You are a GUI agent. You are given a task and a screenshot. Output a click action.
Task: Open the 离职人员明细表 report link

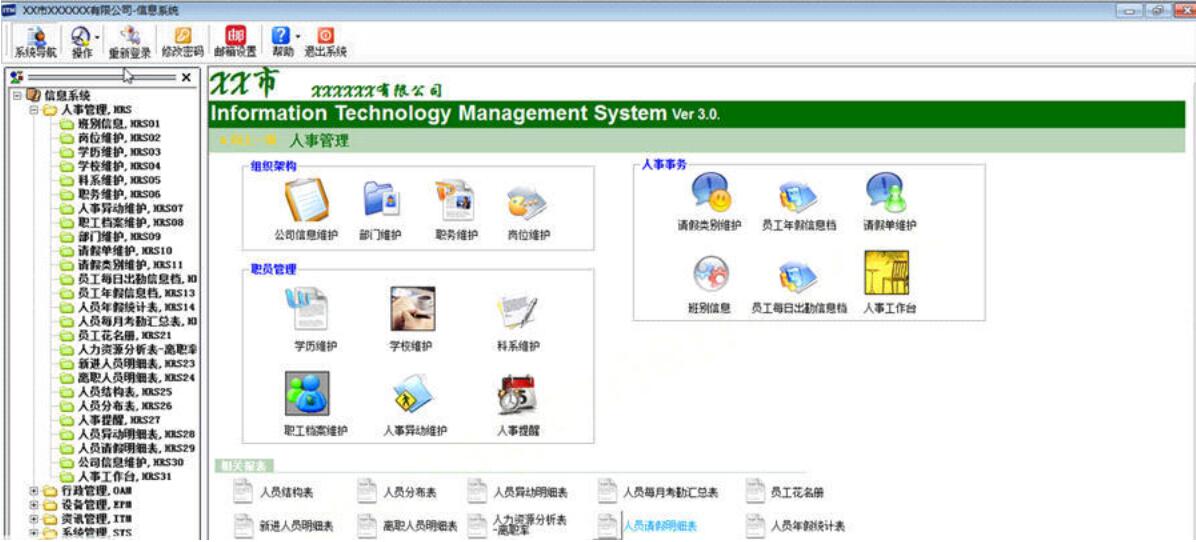pyautogui.click(x=420, y=526)
